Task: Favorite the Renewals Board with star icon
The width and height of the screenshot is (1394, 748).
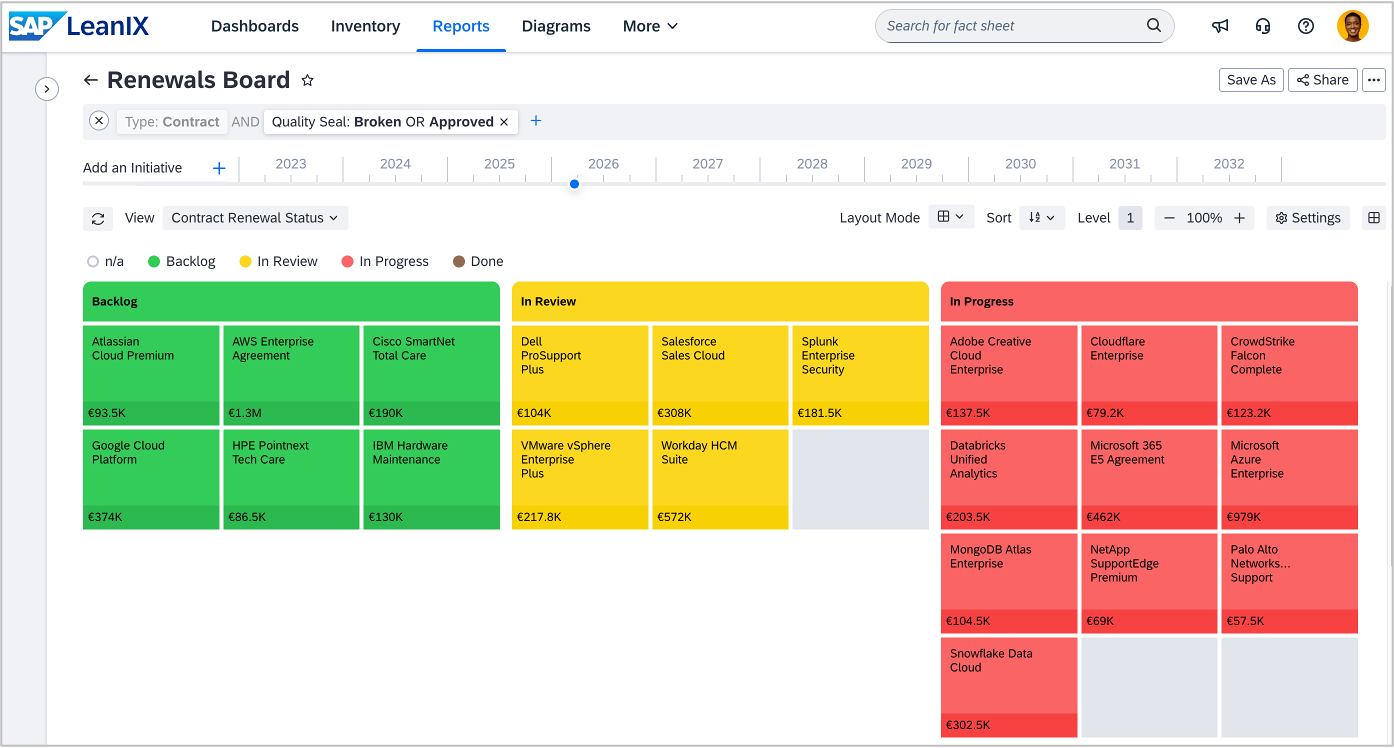Action: pos(308,80)
